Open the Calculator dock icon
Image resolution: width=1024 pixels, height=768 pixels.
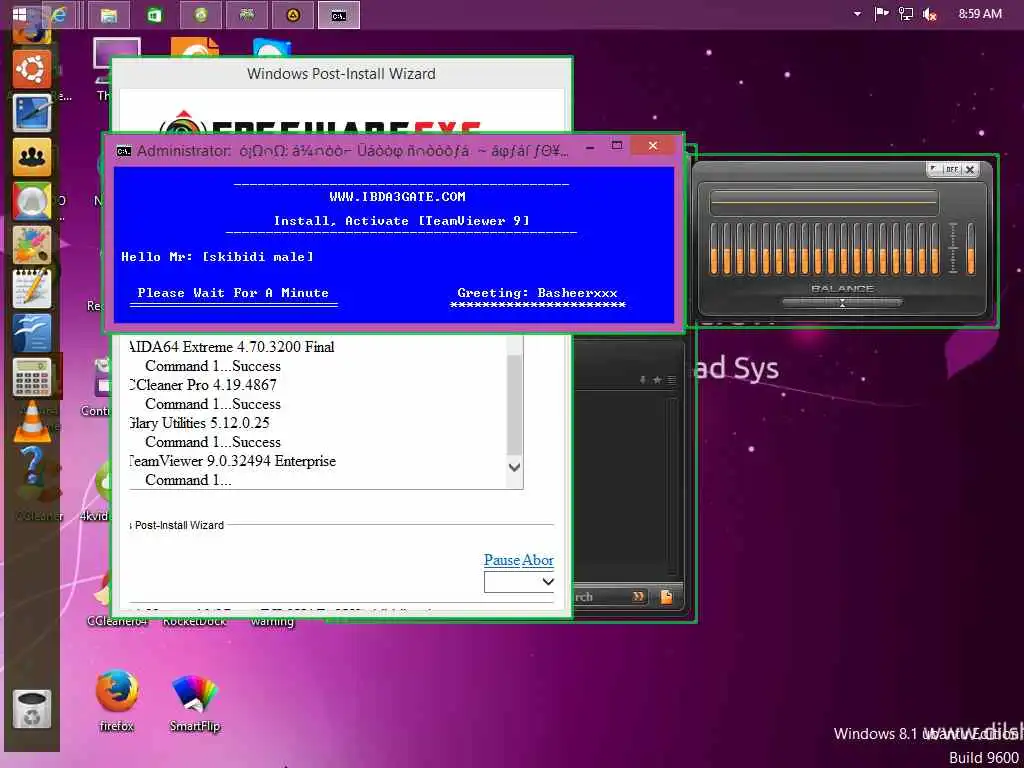tap(31, 377)
